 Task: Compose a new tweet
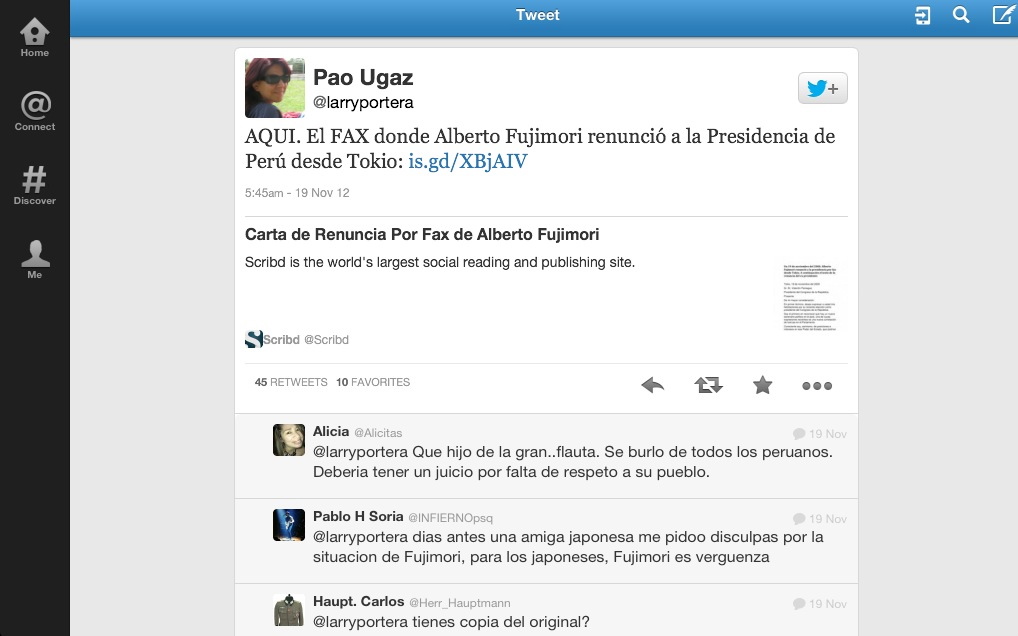click(1003, 14)
